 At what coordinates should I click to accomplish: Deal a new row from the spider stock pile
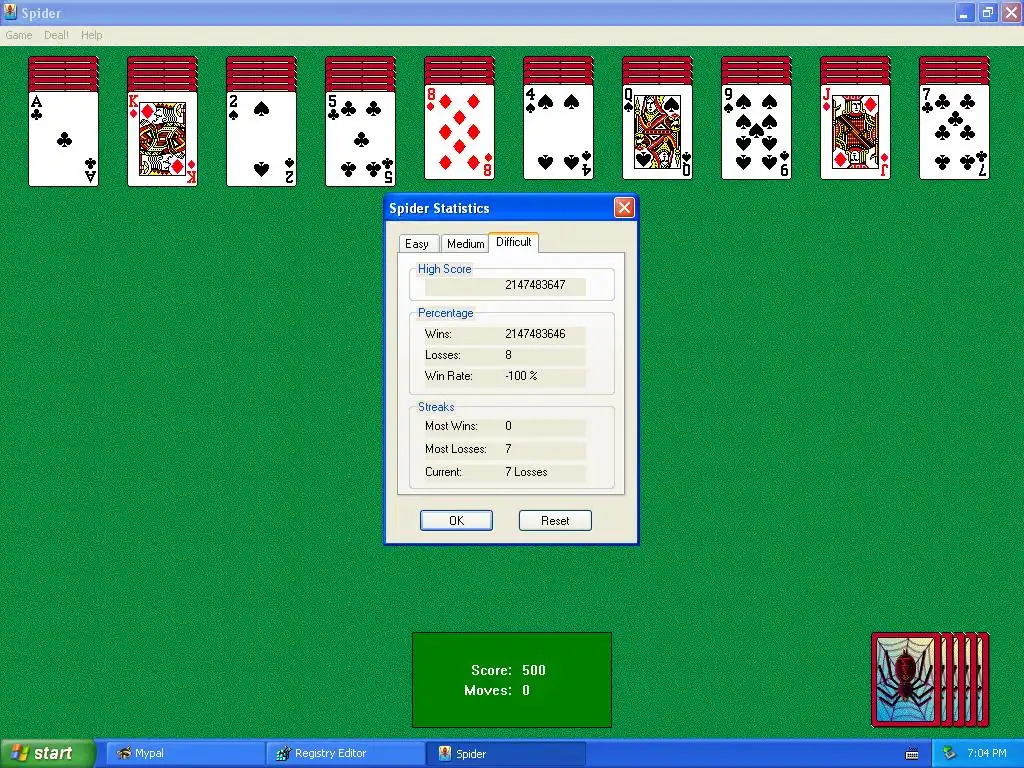930,679
